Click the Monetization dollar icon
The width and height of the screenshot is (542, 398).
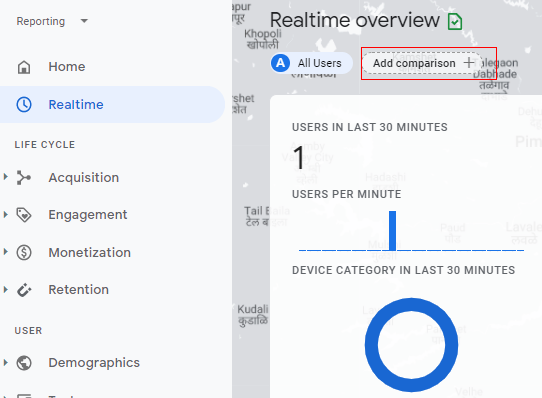click(24, 252)
